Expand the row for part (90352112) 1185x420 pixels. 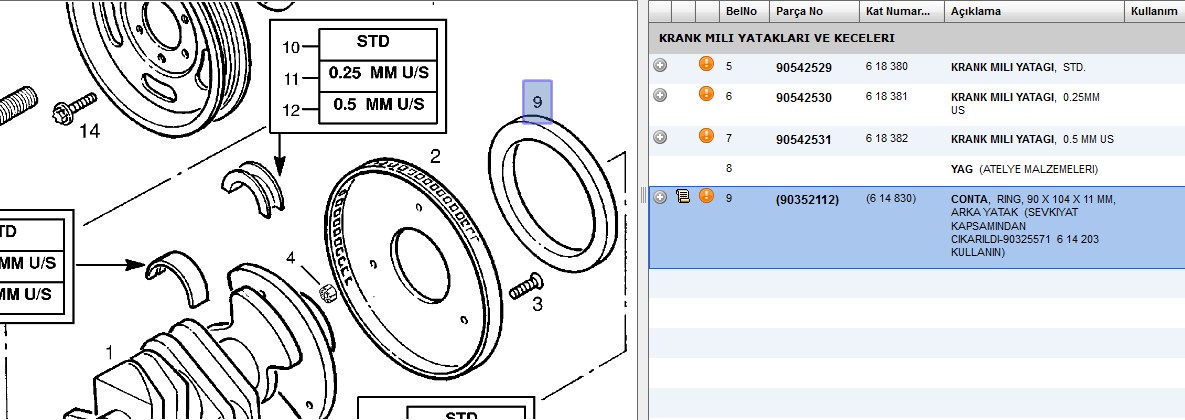(x=660, y=197)
